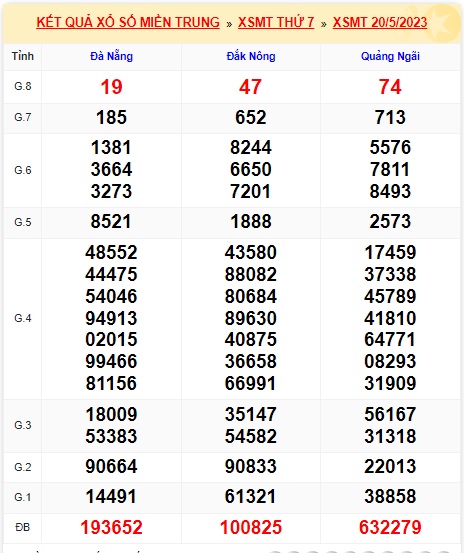Click the Đà Nẵng province header
Viewport: 464px width, 553px height.
pos(111,56)
